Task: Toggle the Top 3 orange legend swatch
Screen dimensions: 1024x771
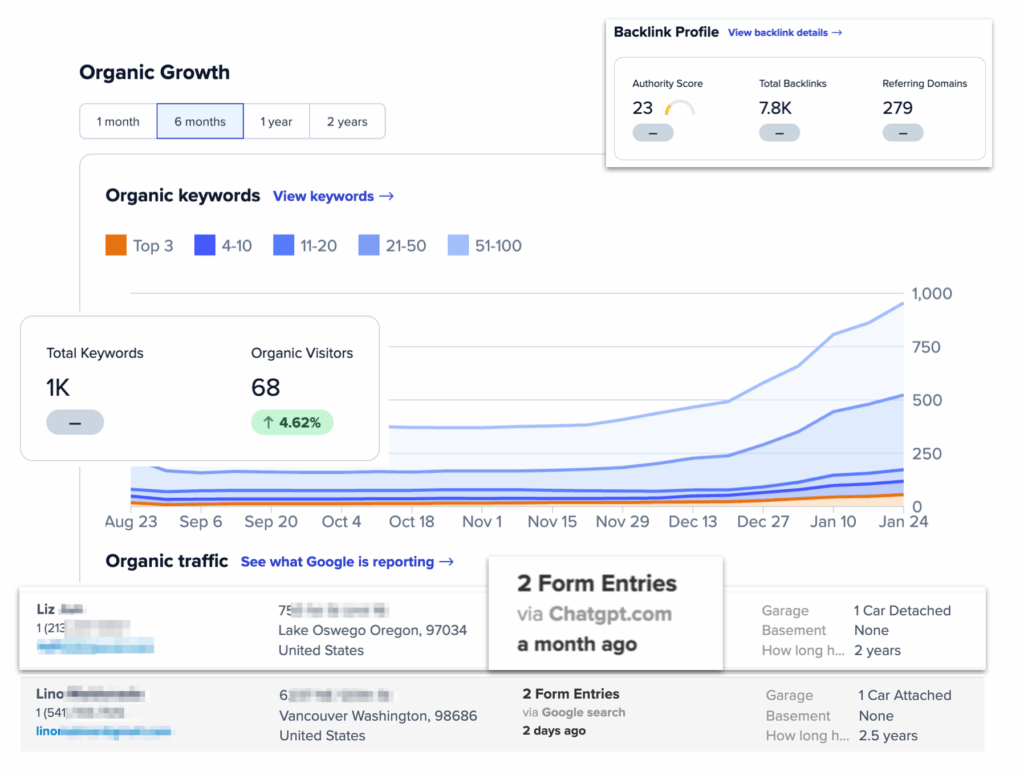Action: [x=116, y=246]
